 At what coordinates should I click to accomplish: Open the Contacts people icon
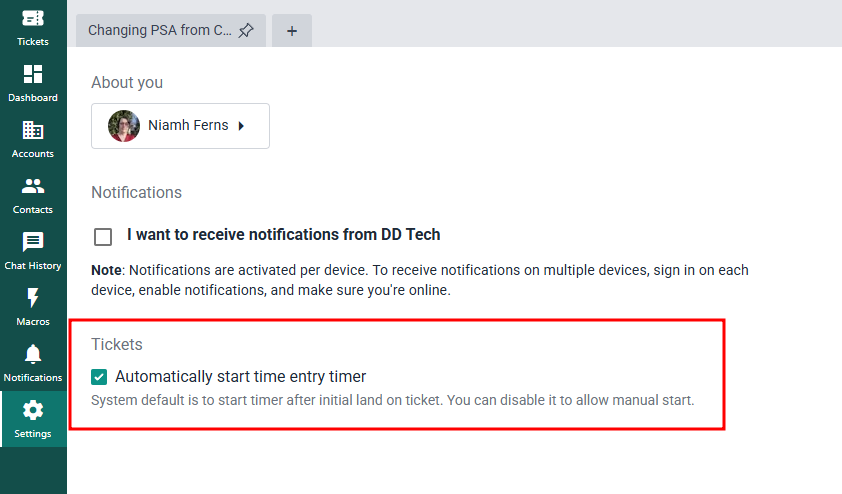tap(33, 187)
